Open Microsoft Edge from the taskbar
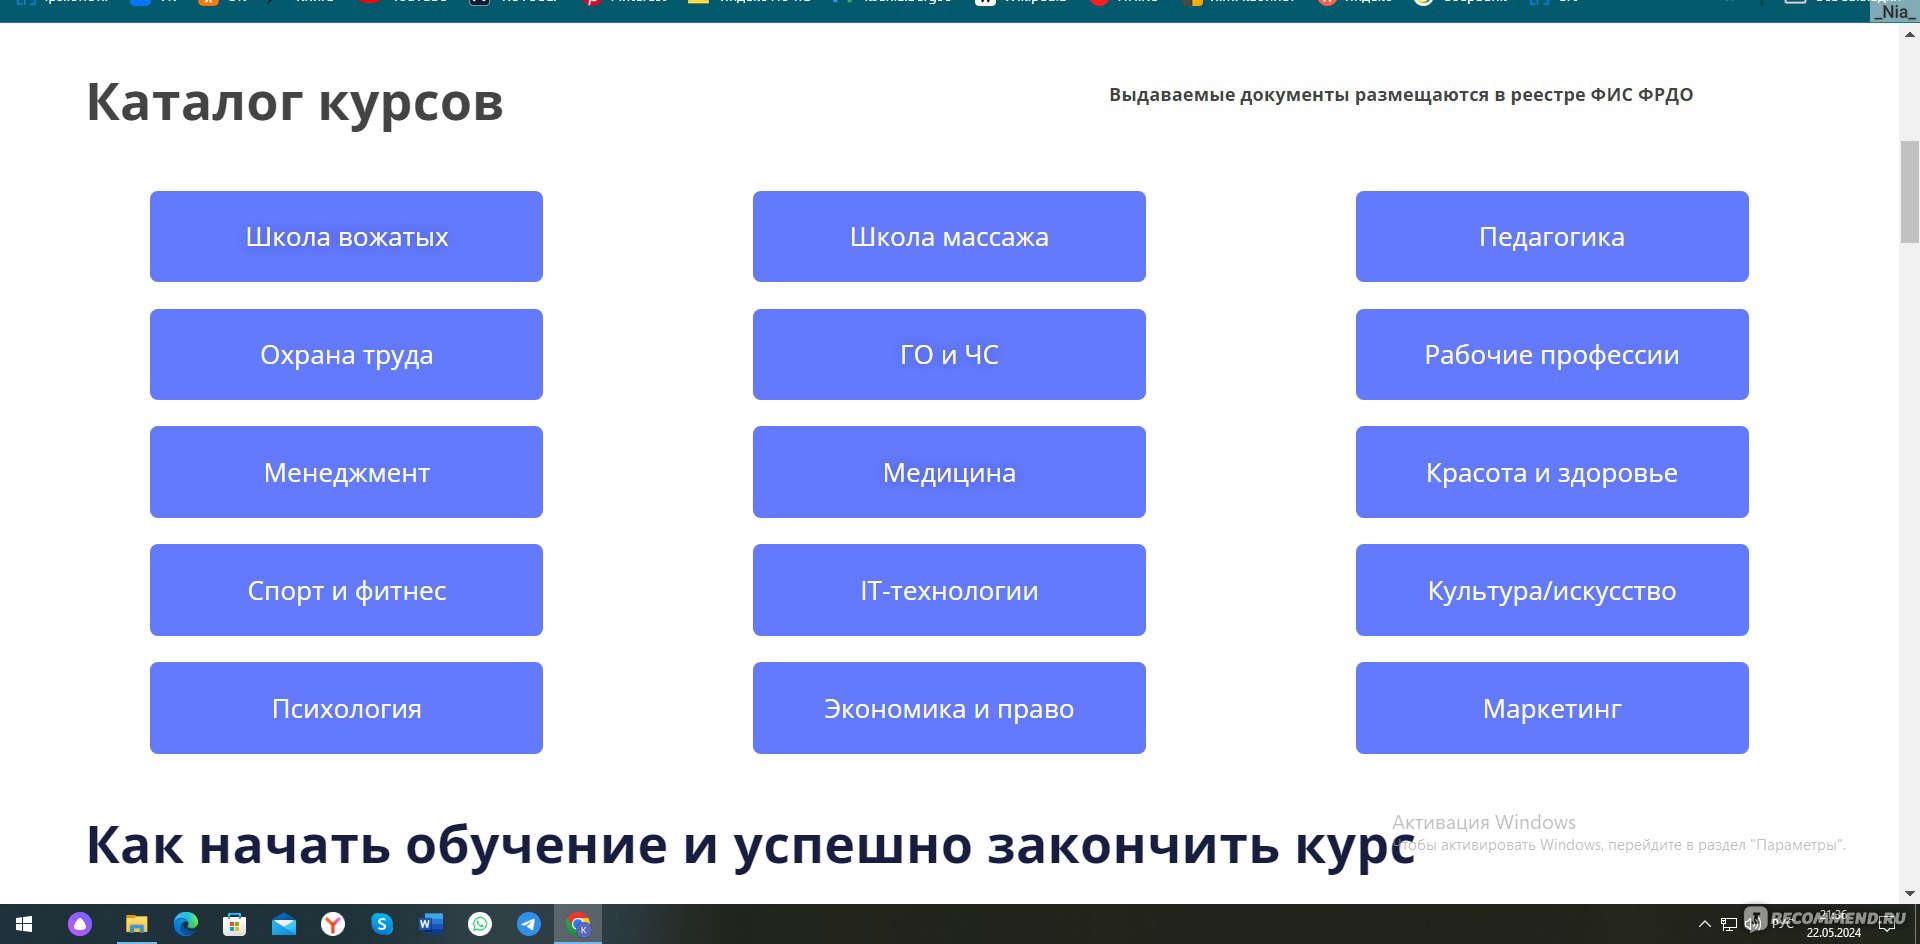The width and height of the screenshot is (1920, 944). pos(186,924)
